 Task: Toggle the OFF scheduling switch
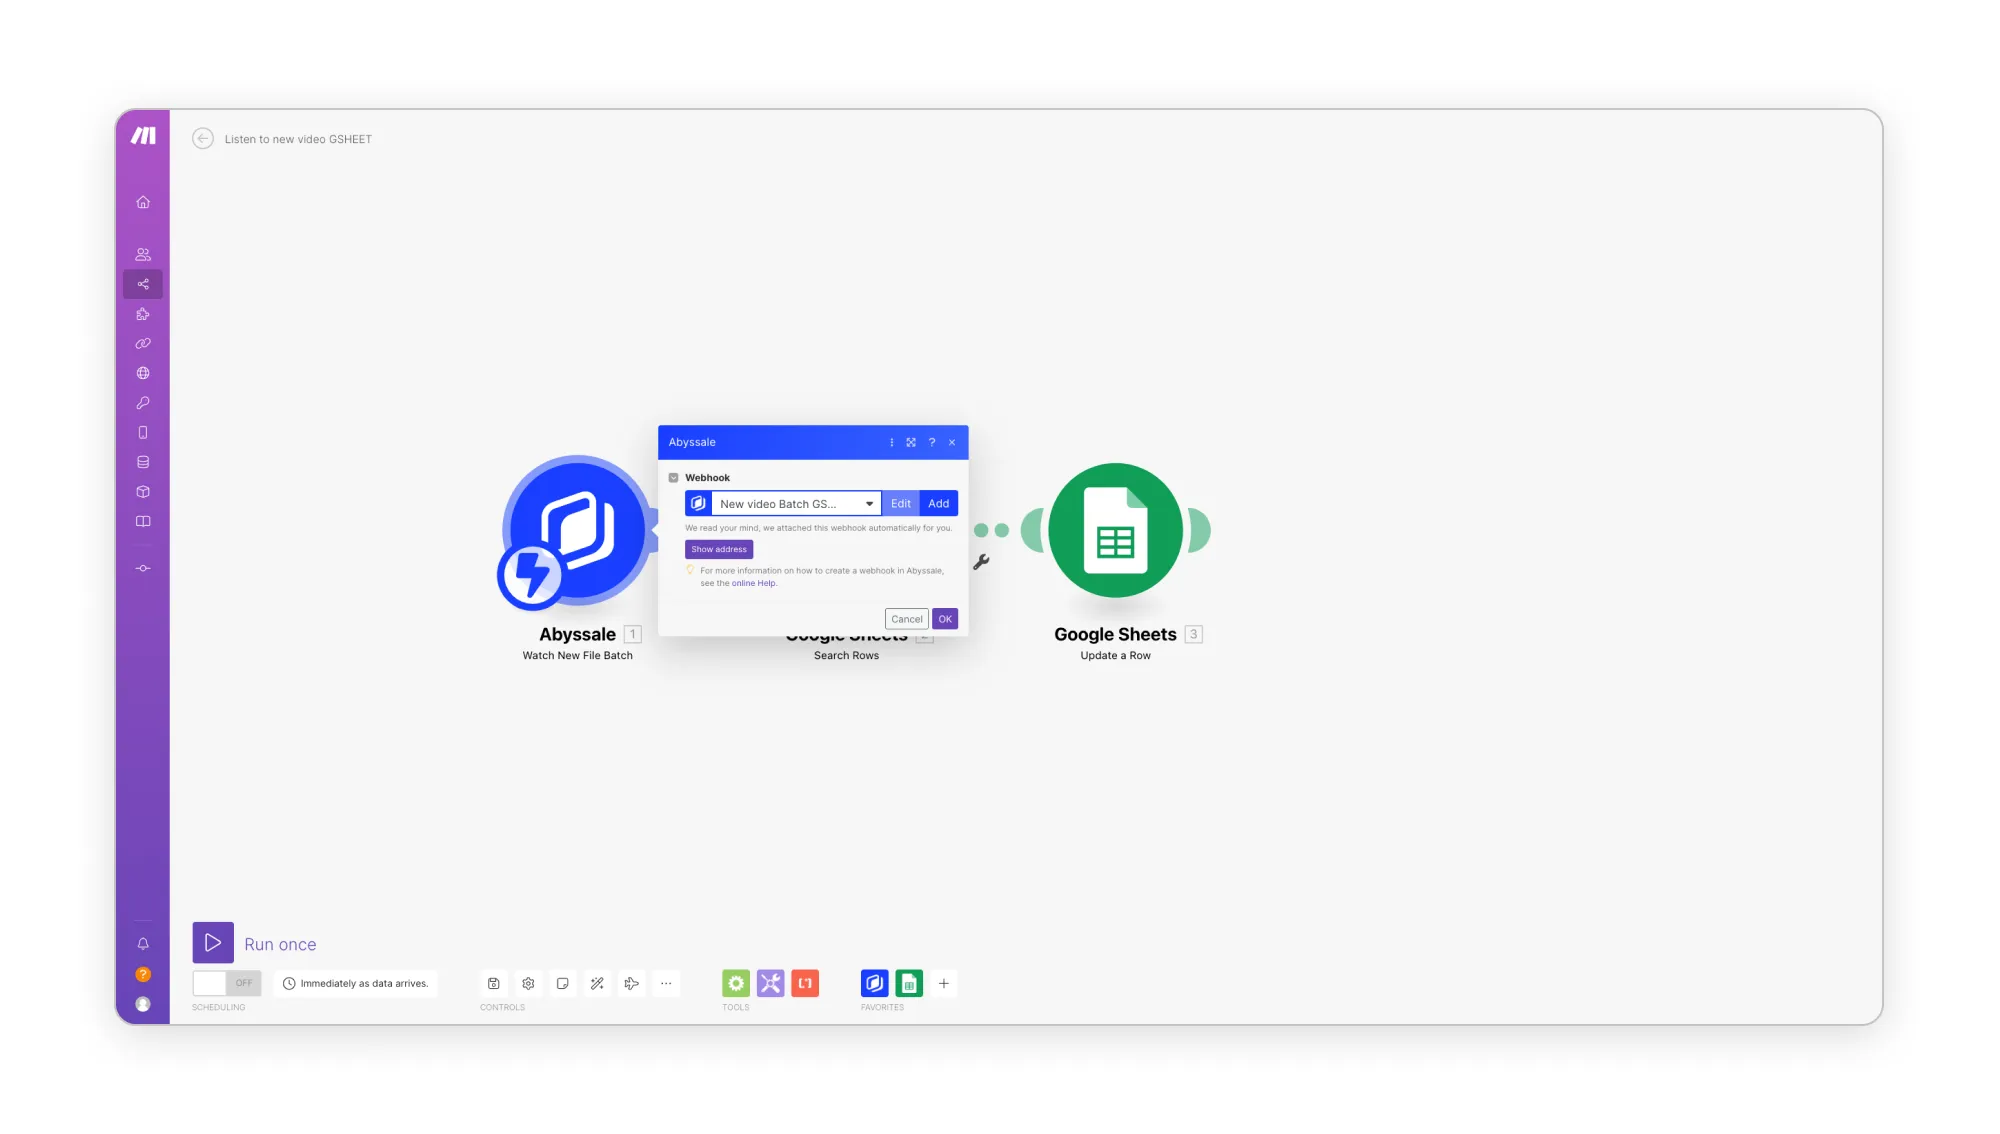(224, 982)
